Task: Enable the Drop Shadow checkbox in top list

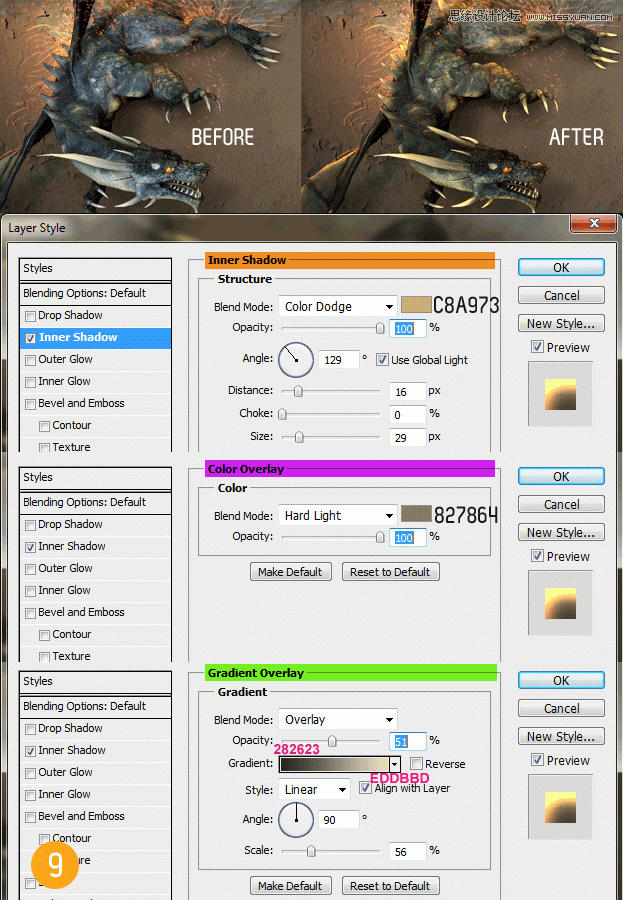Action: coord(31,316)
